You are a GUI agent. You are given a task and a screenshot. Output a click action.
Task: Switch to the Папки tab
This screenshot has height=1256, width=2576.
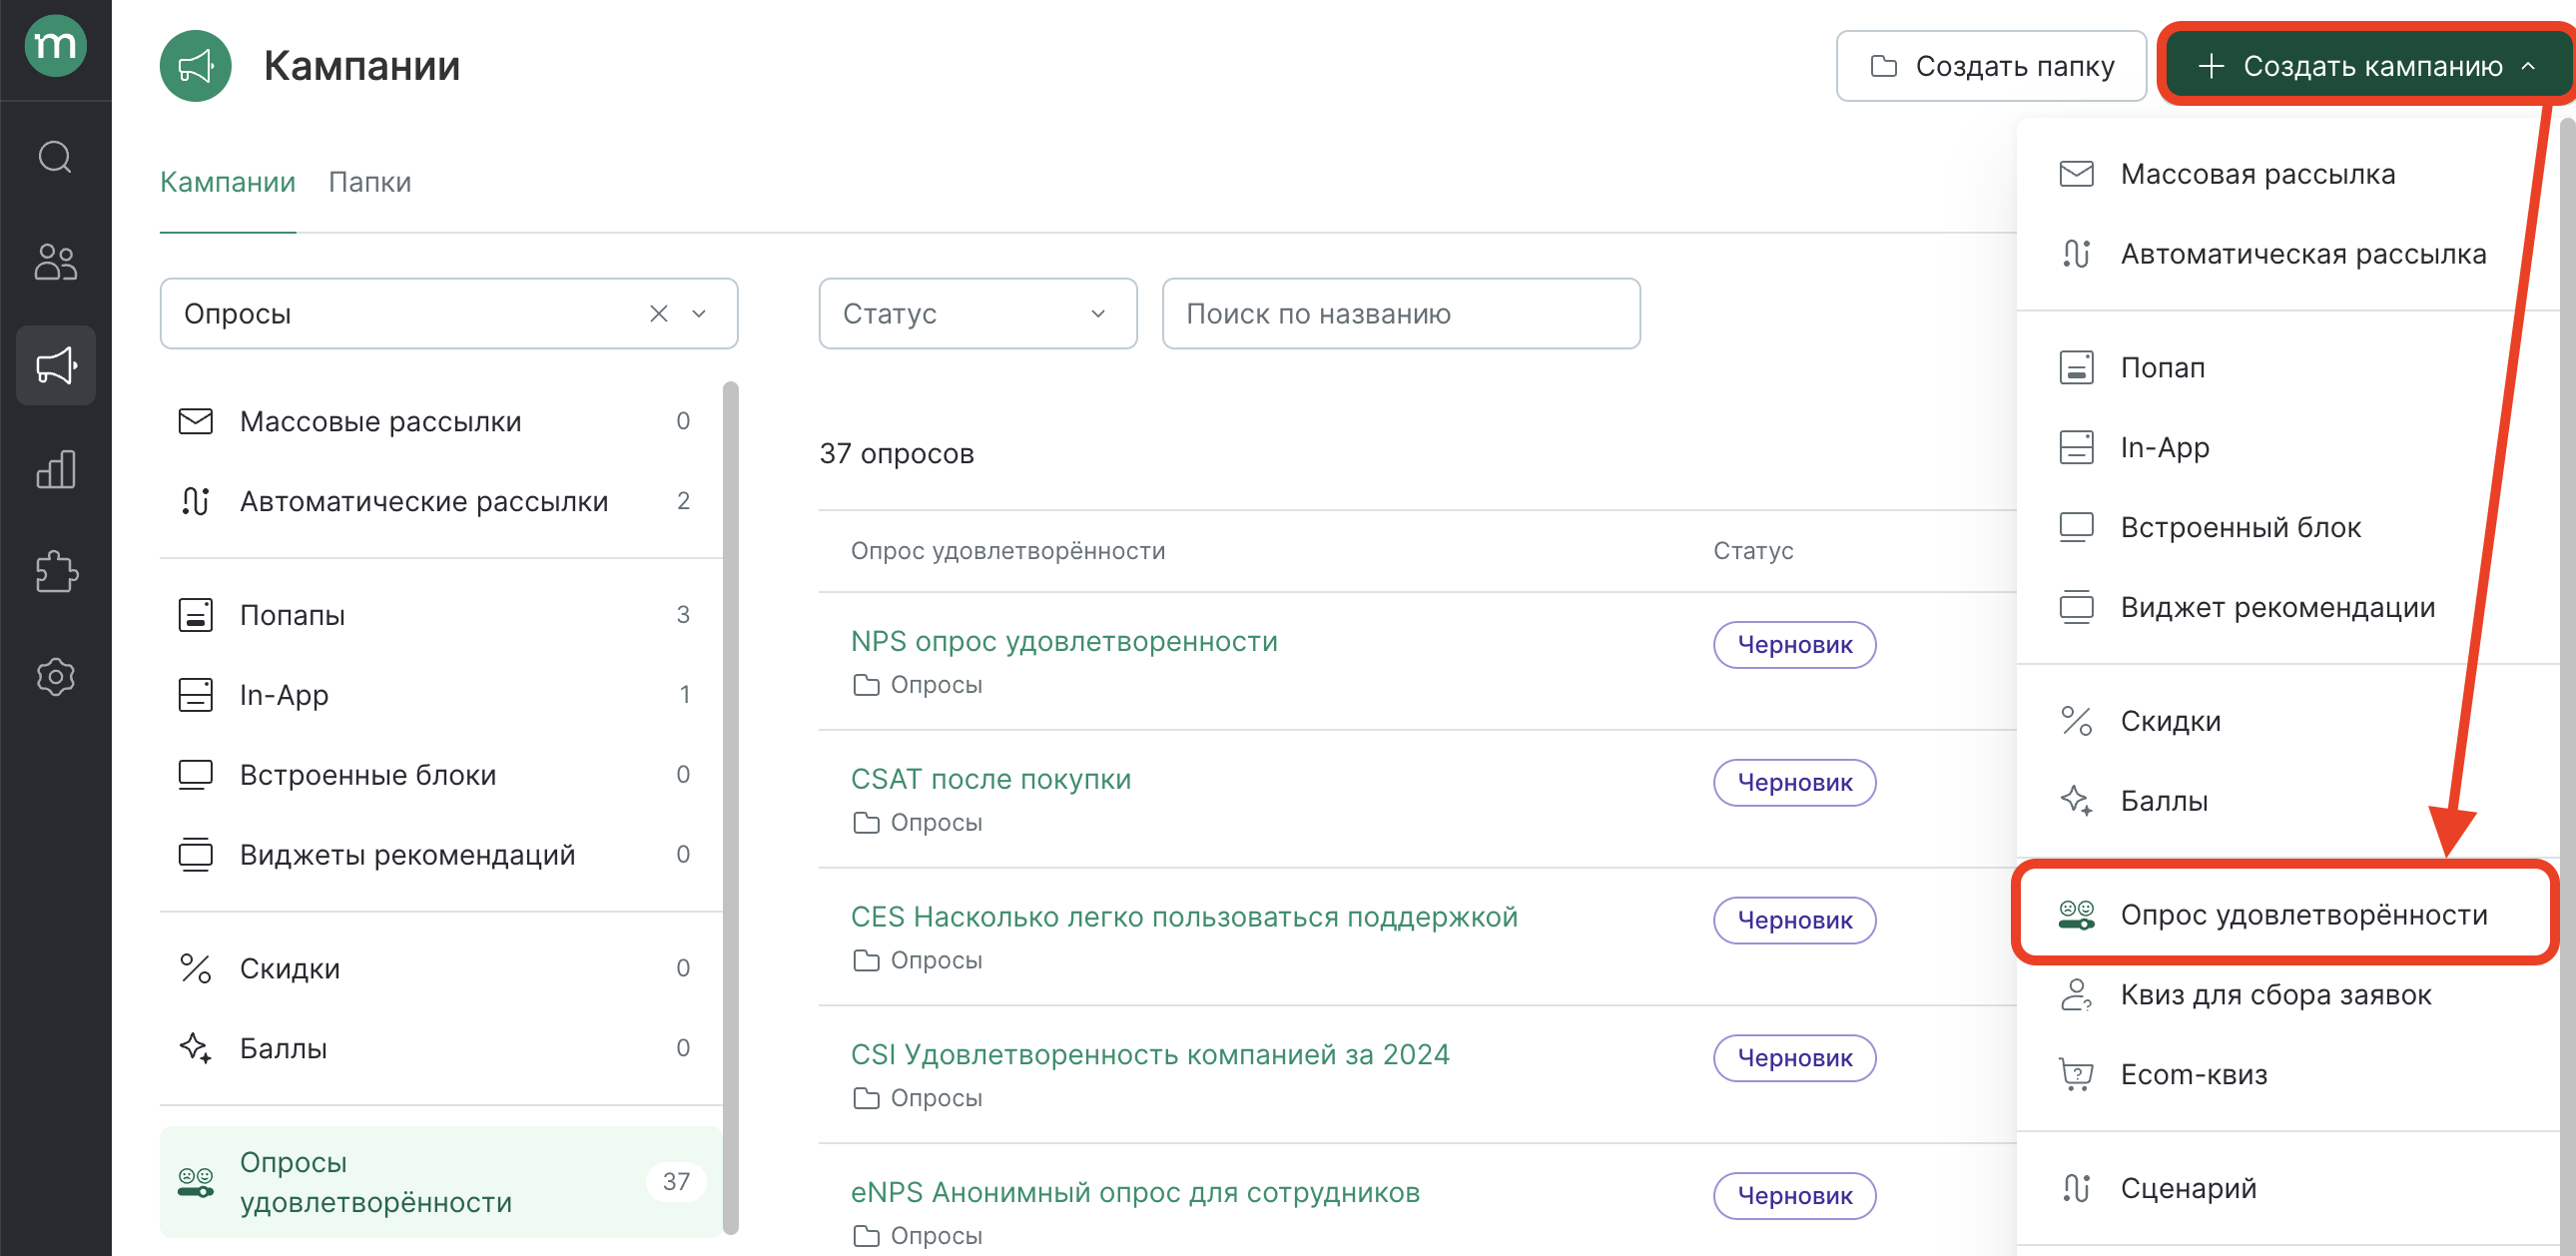tap(370, 182)
